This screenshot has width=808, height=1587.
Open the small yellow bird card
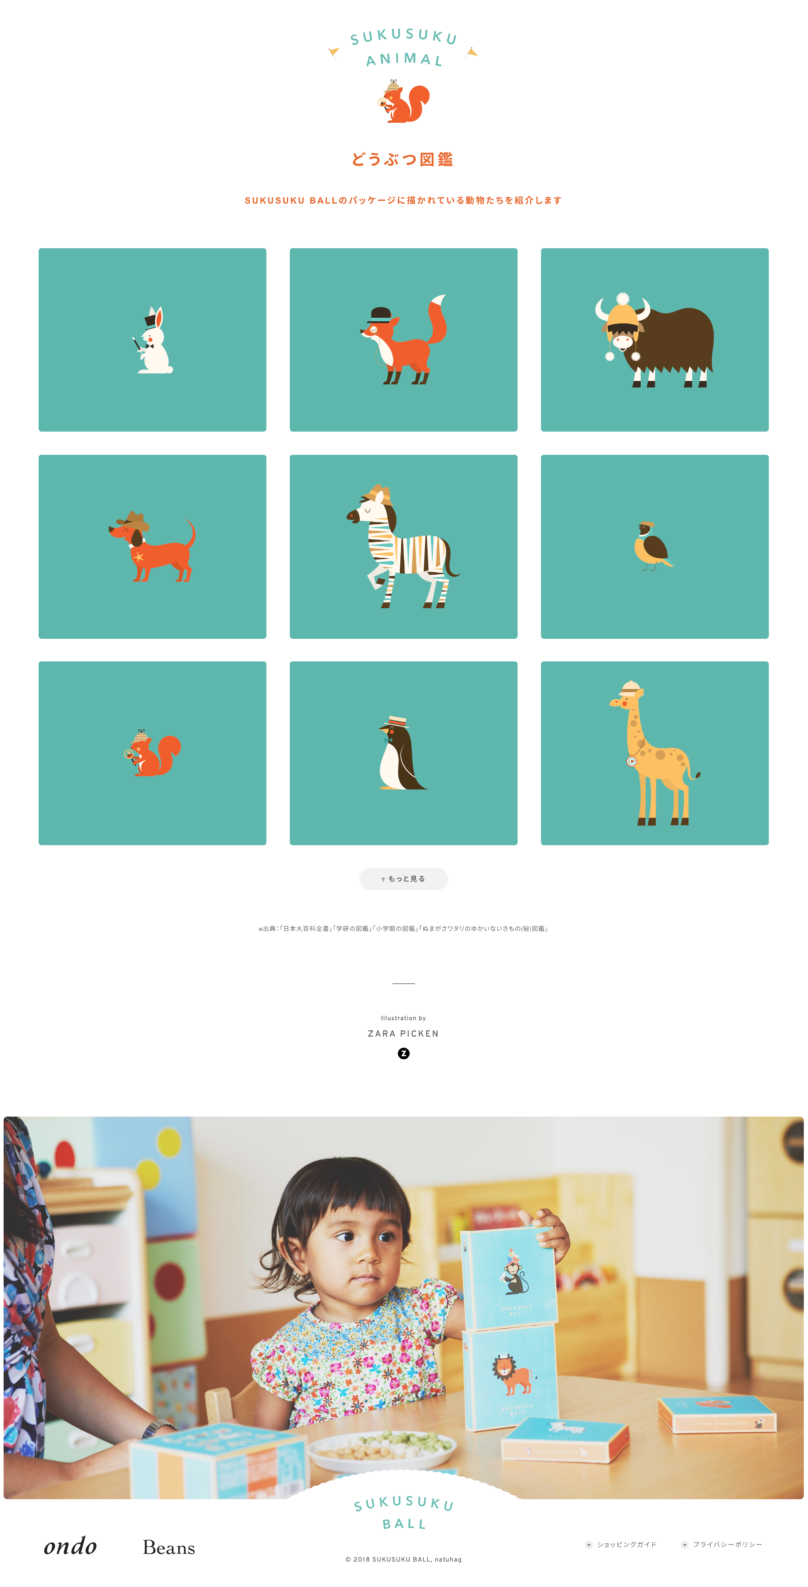pos(655,547)
